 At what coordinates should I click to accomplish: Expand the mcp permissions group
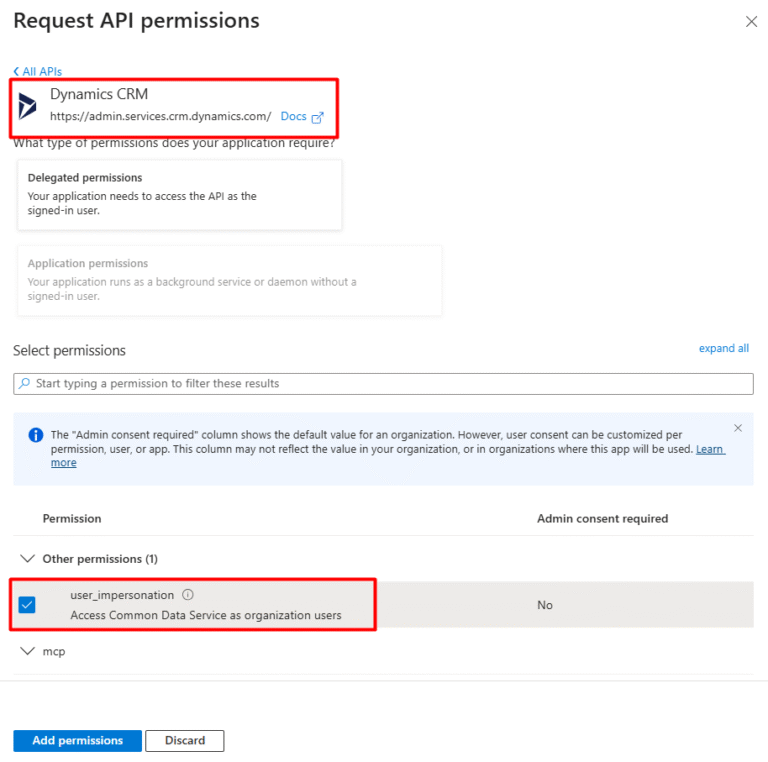[28, 651]
